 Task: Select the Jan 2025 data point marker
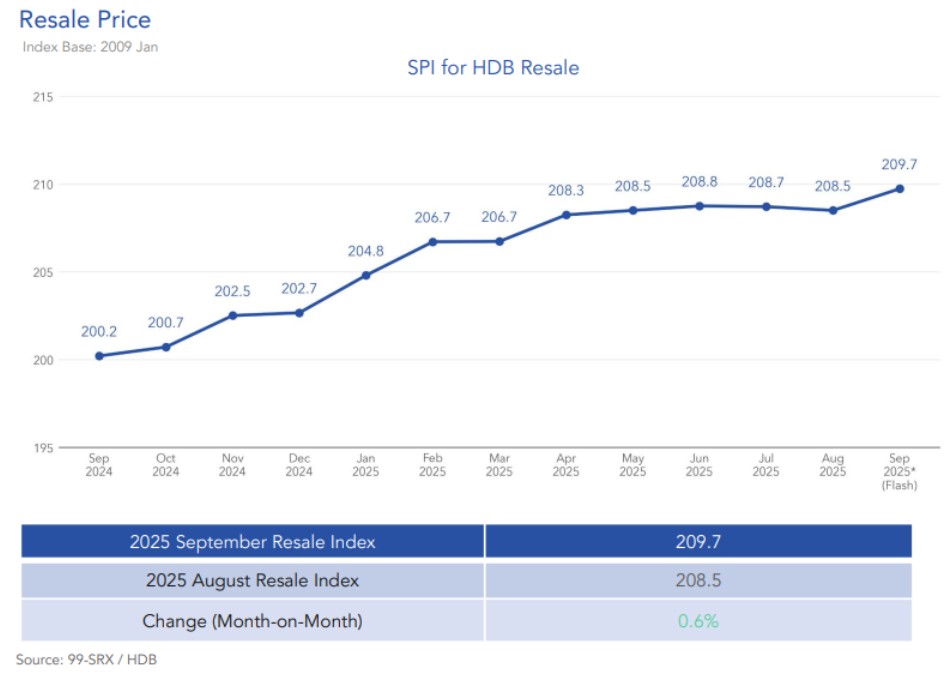click(366, 275)
